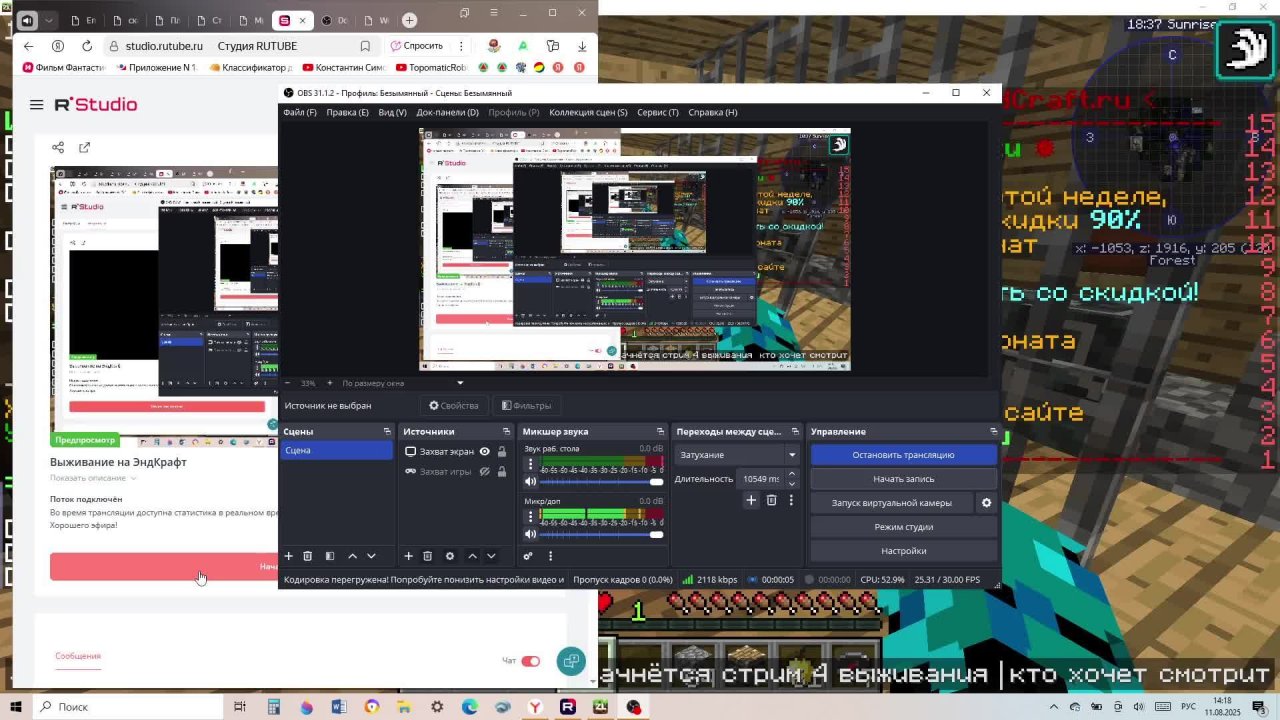Remove the current scene transition
The image size is (1280, 720).
pyautogui.click(x=771, y=500)
